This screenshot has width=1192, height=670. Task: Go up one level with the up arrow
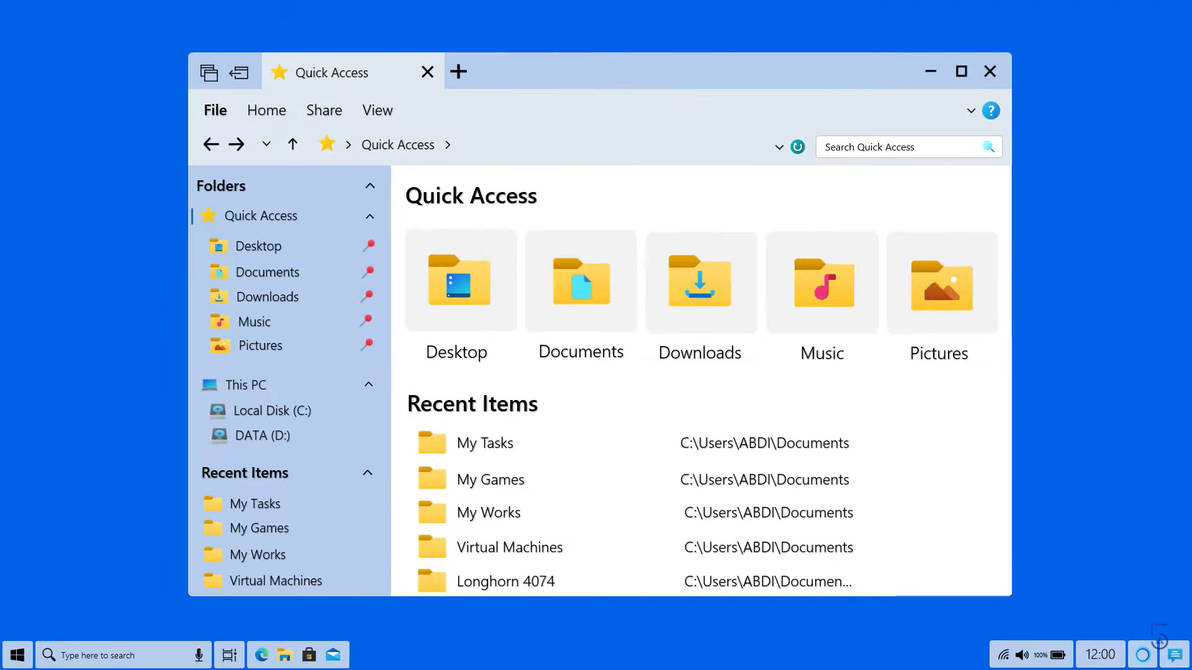293,144
